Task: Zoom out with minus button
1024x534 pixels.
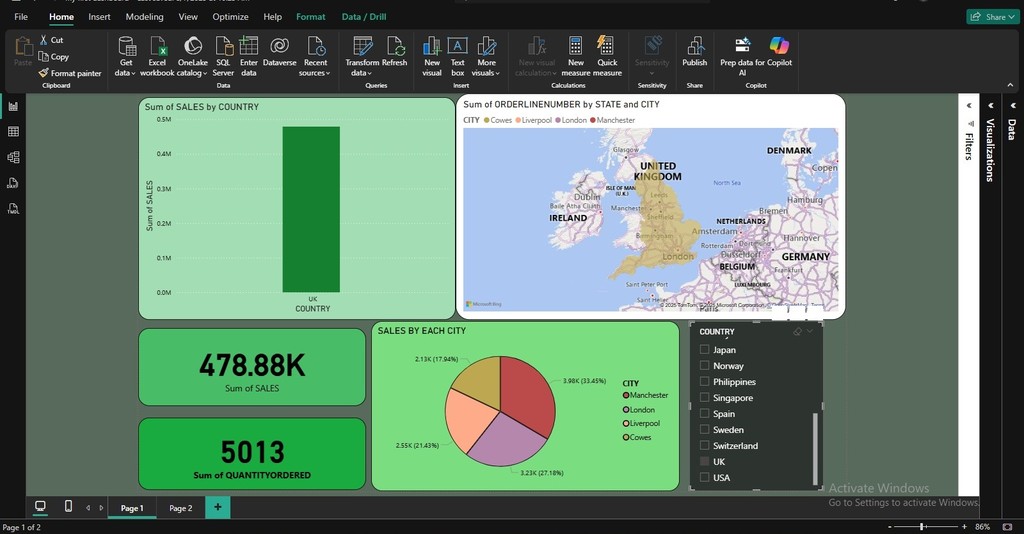Action: click(x=889, y=526)
